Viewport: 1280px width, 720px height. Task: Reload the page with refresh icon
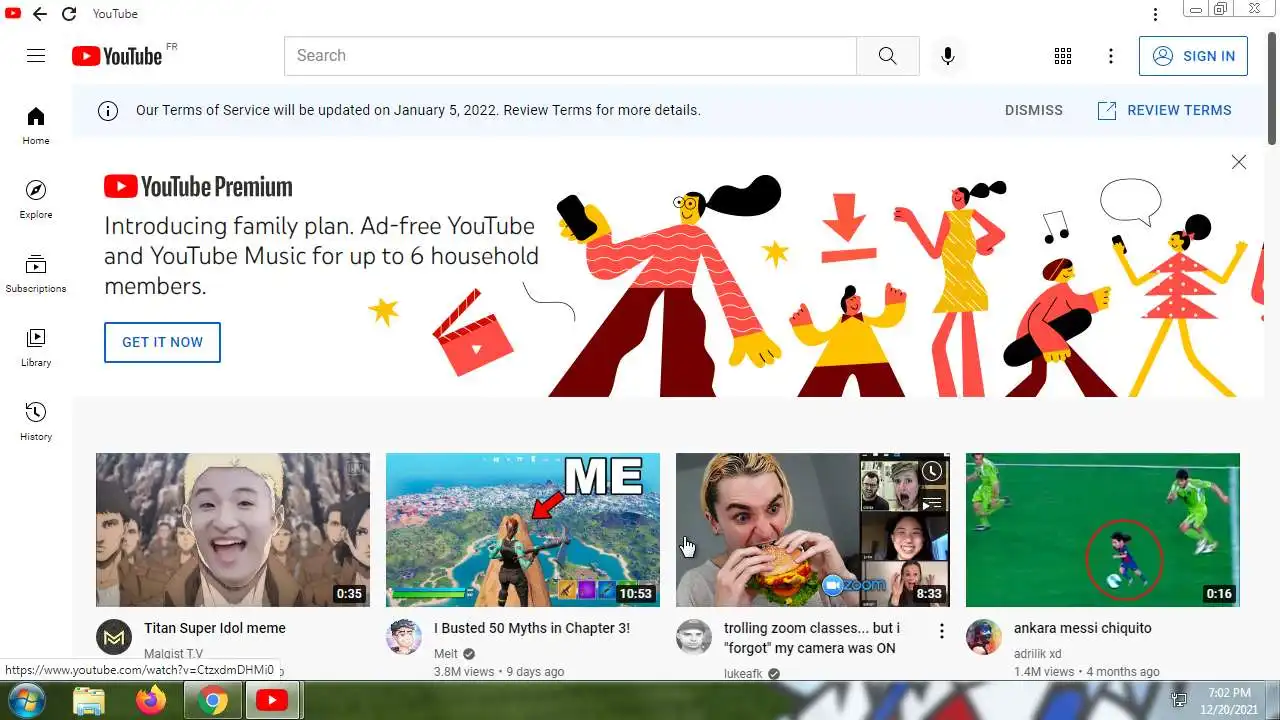[69, 14]
